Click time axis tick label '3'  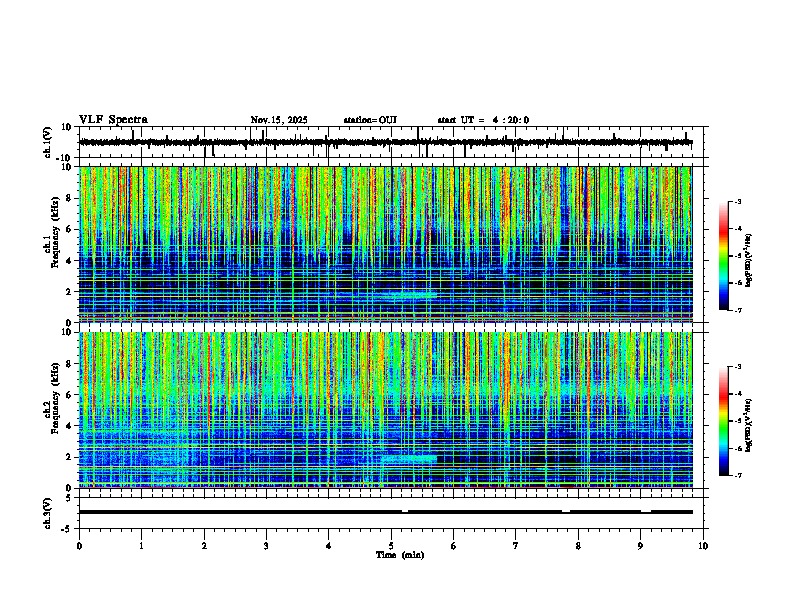point(267,546)
